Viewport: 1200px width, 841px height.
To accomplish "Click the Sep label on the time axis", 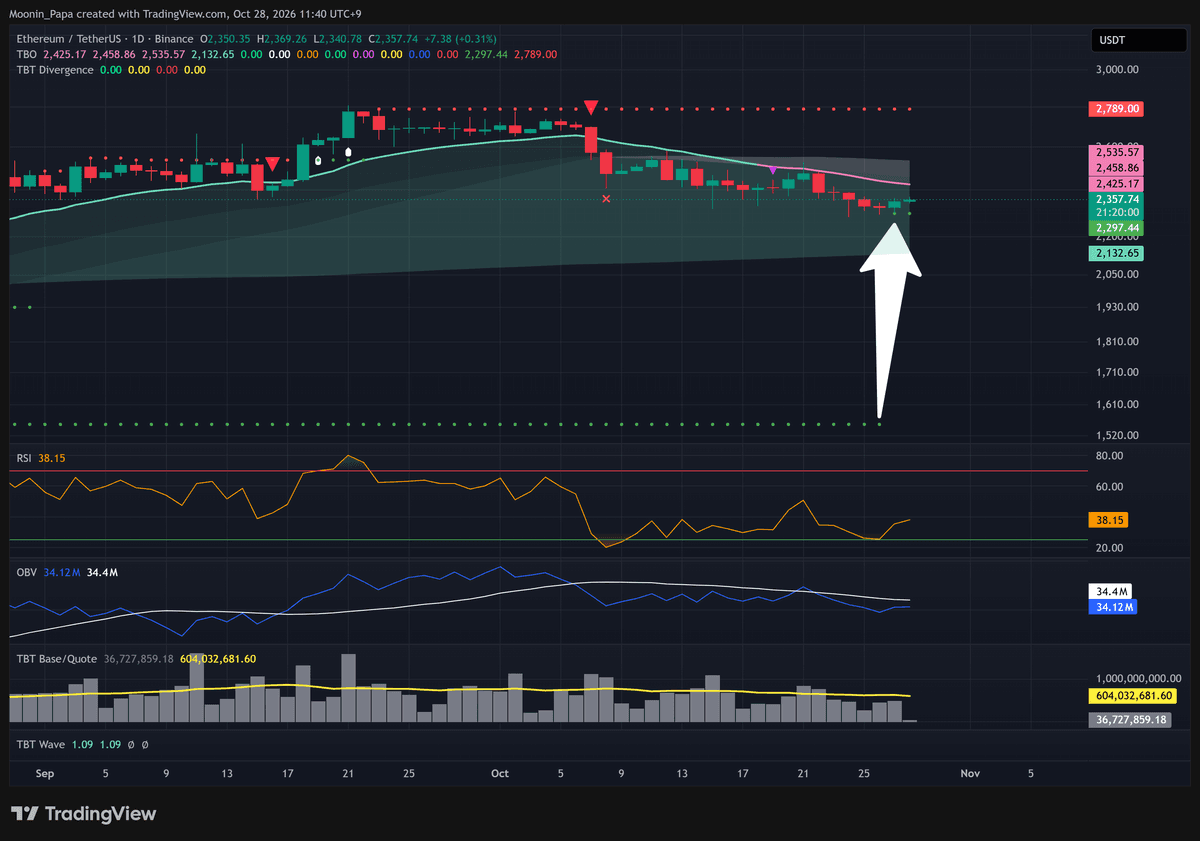I will 44,773.
